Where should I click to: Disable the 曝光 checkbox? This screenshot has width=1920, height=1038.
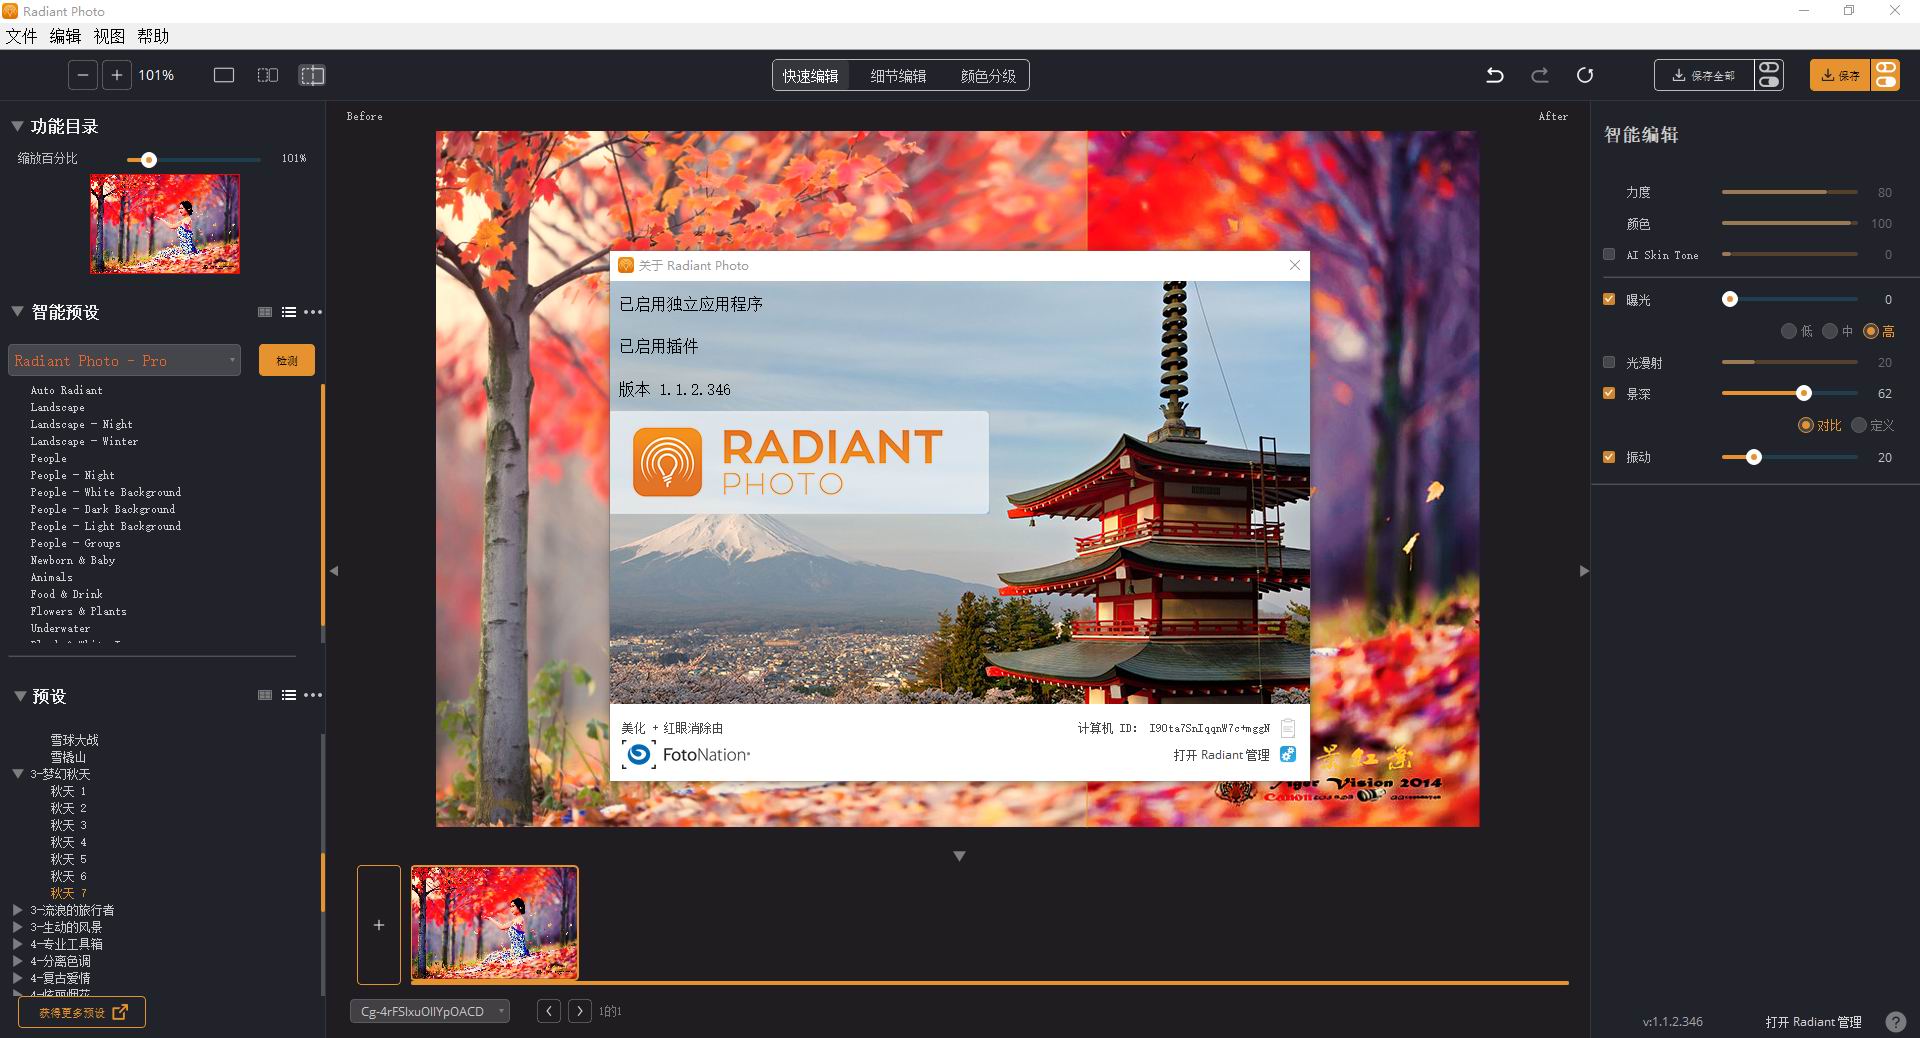[1609, 299]
